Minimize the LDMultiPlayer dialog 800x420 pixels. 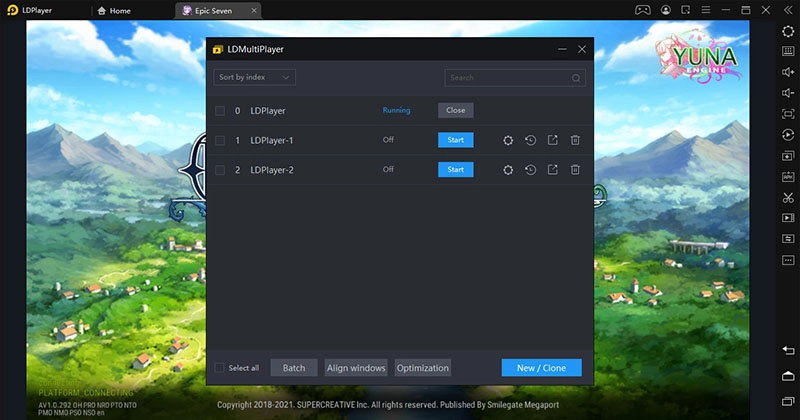pyautogui.click(x=562, y=49)
